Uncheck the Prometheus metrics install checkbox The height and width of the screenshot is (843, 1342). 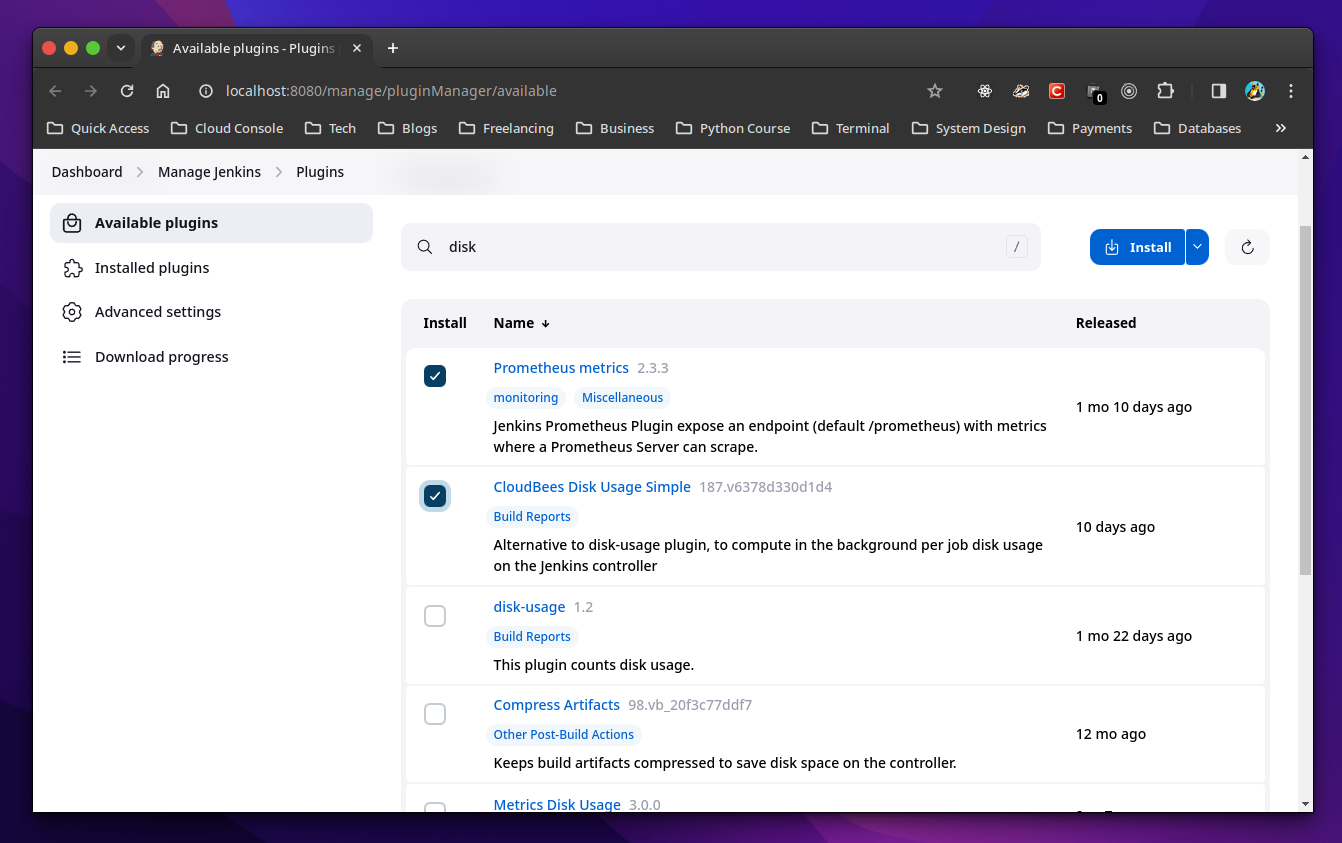(435, 376)
